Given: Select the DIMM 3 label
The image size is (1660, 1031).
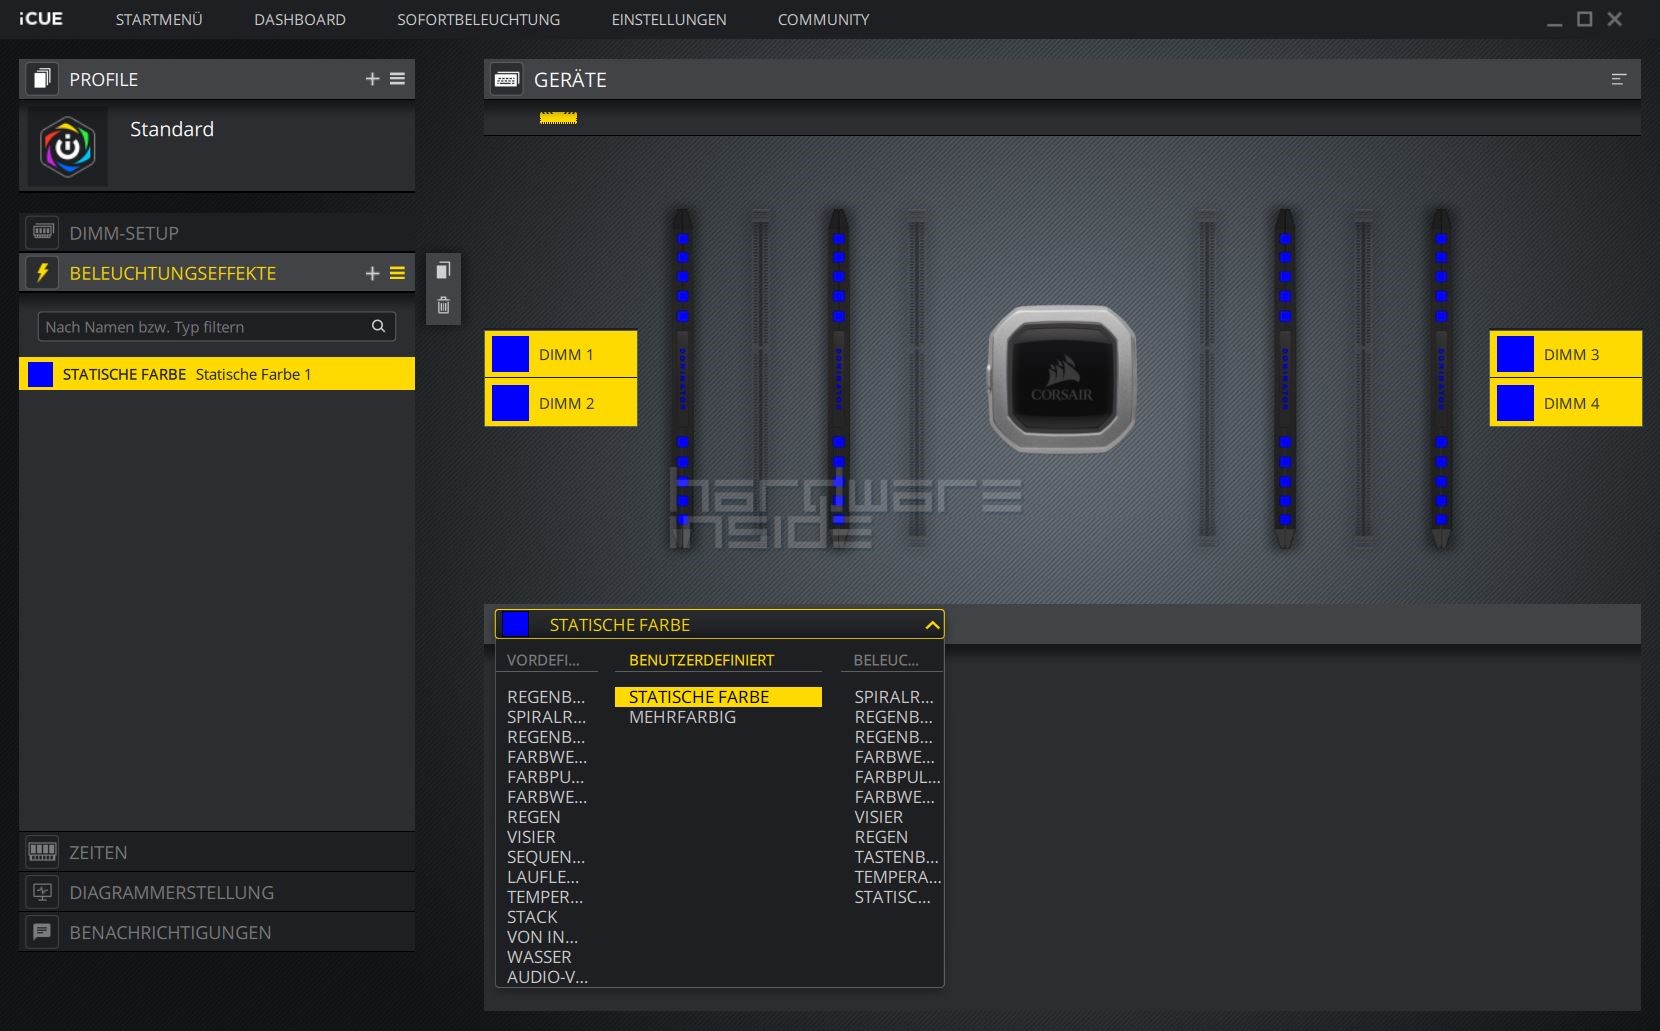Looking at the screenshot, I should point(1571,354).
